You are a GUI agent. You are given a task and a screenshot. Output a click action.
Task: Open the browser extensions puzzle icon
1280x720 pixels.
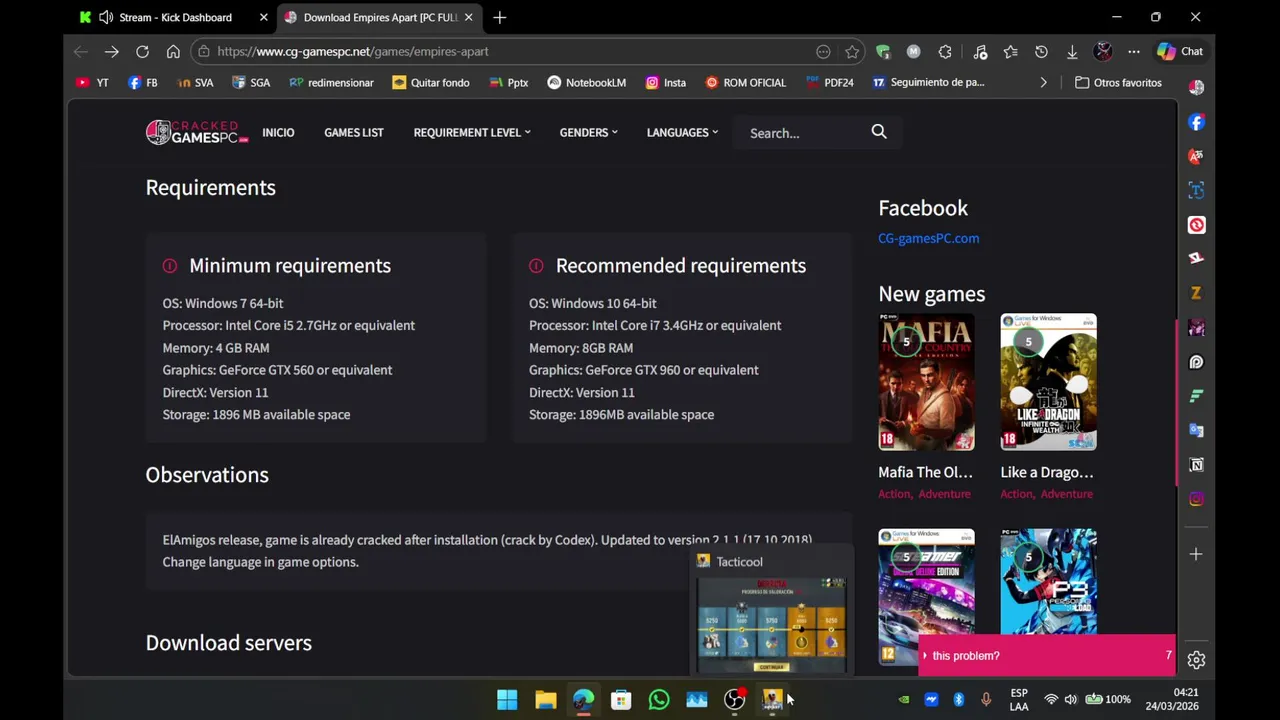(x=945, y=51)
